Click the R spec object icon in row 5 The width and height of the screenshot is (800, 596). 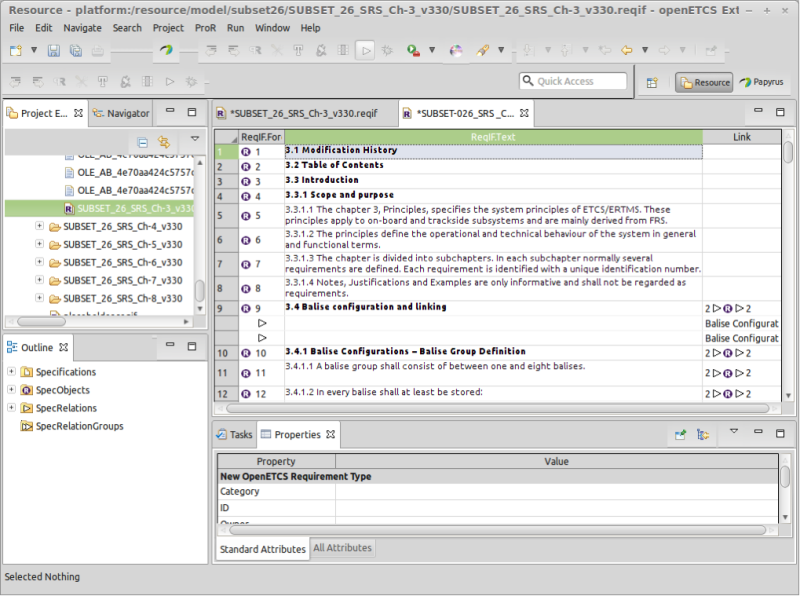point(246,216)
